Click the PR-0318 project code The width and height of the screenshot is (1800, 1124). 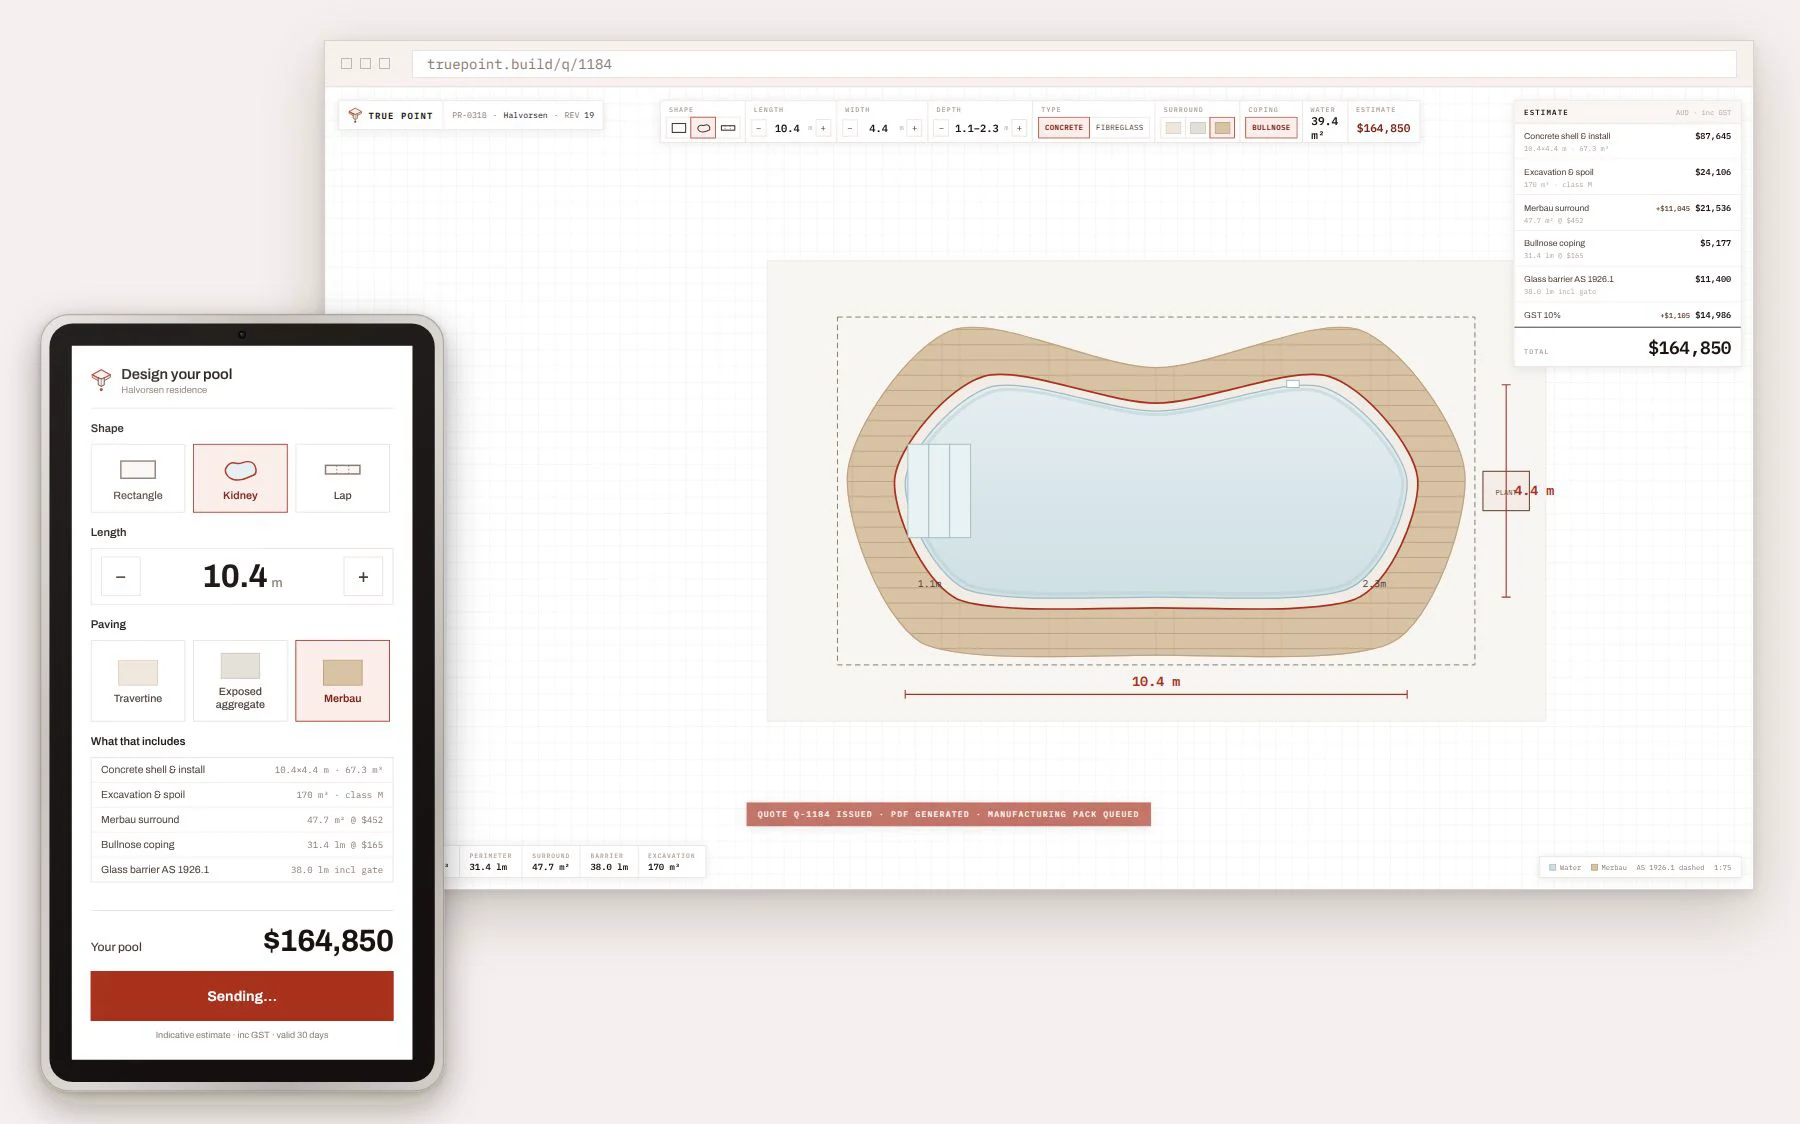[469, 115]
